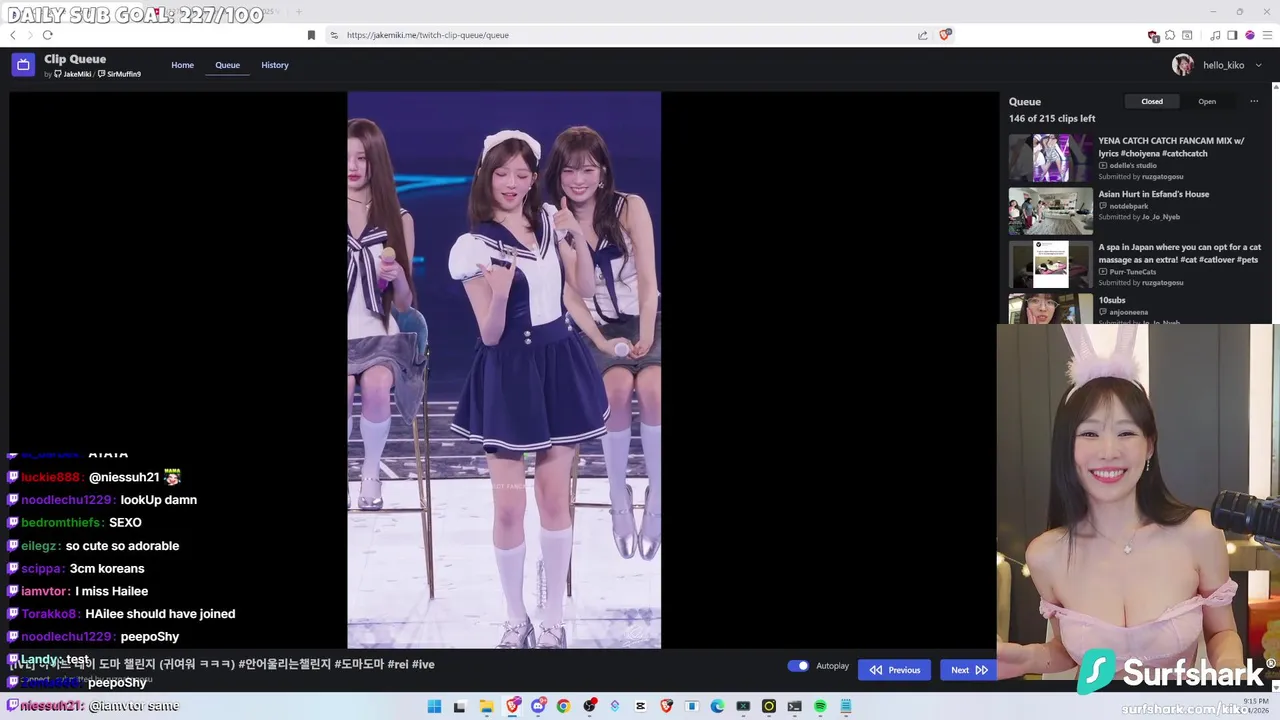This screenshot has width=1280, height=720.
Task: Open the Brave Shields lion icon
Action: click(945, 35)
